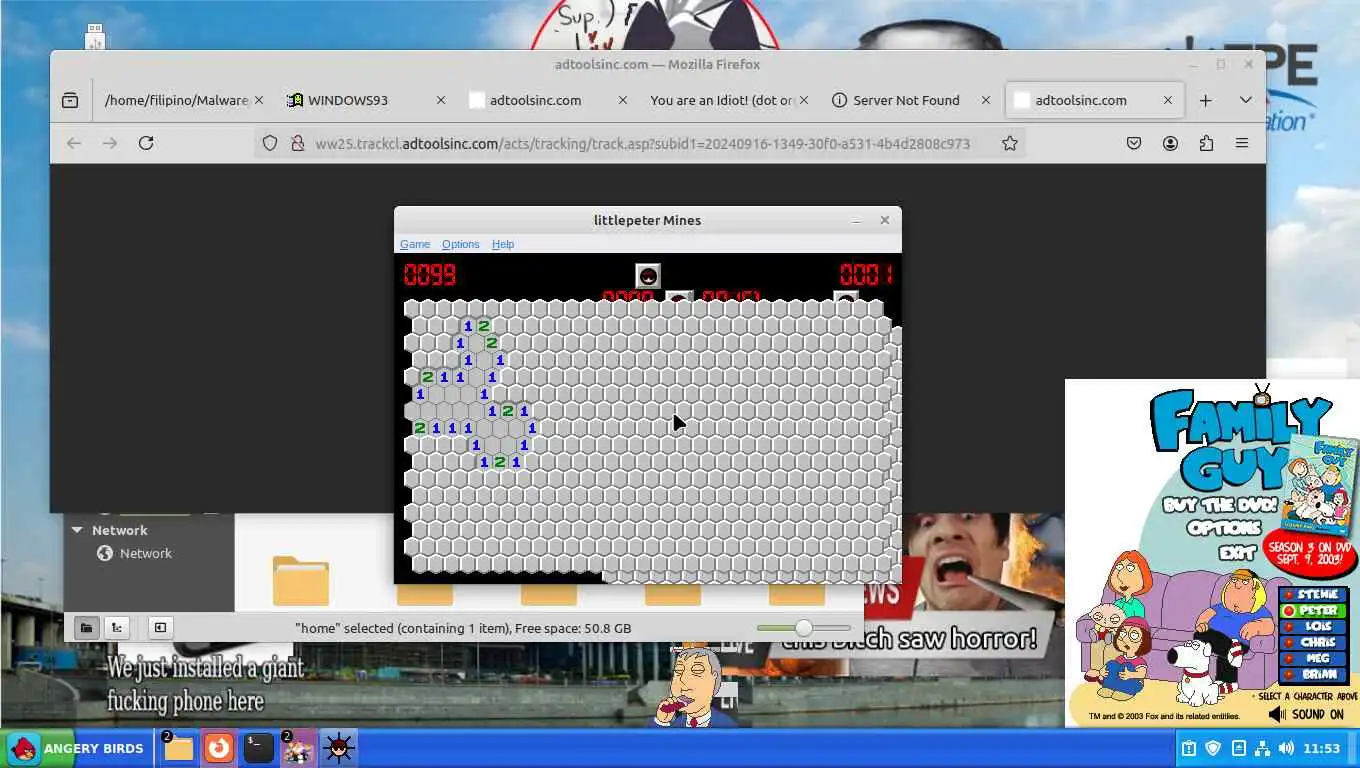Close the WINDOWS93 tab
This screenshot has width=1360, height=768.
[441, 100]
